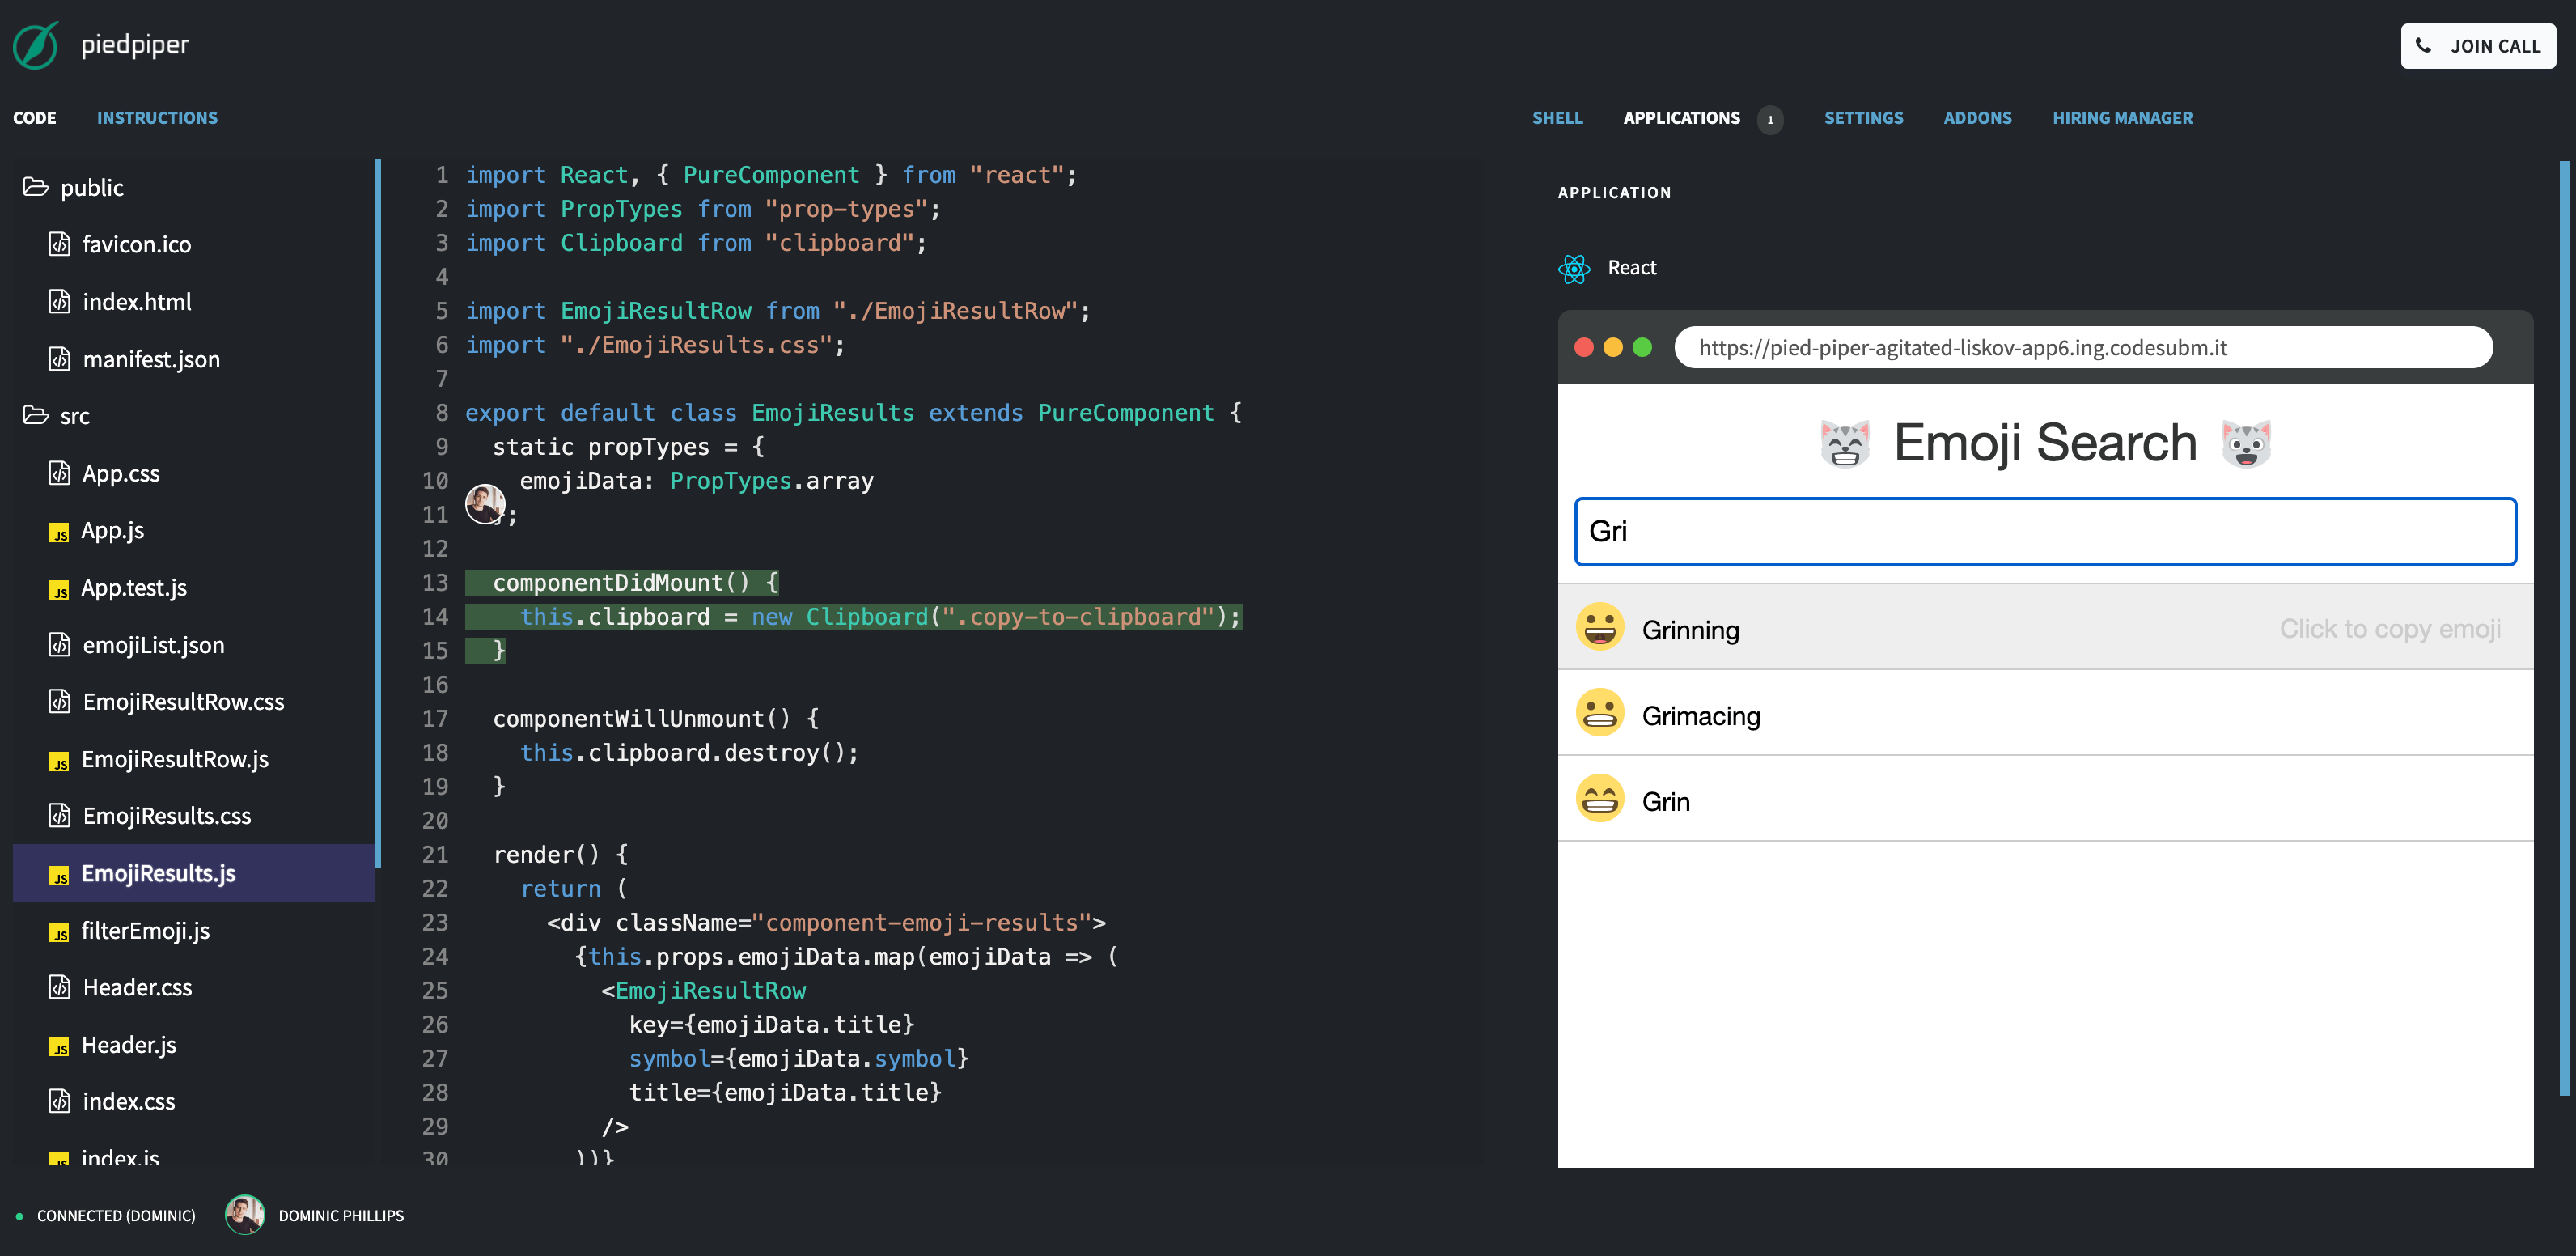Click the piedpiper logo
This screenshot has width=2576, height=1256.
tap(36, 45)
